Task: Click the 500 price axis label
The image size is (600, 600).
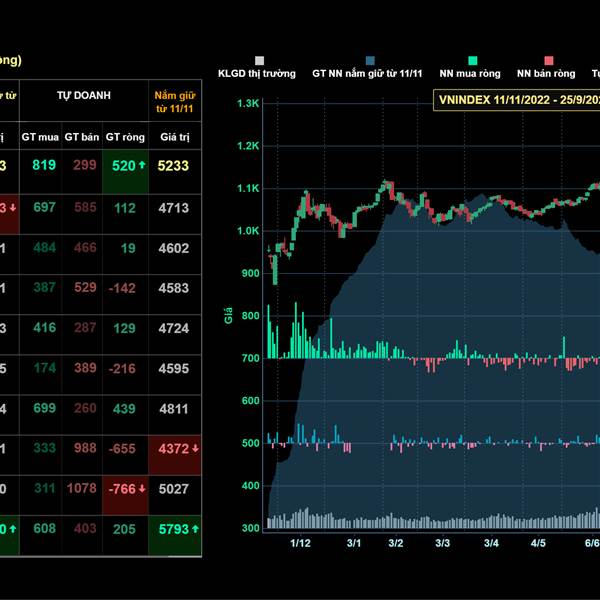Action: [251, 443]
